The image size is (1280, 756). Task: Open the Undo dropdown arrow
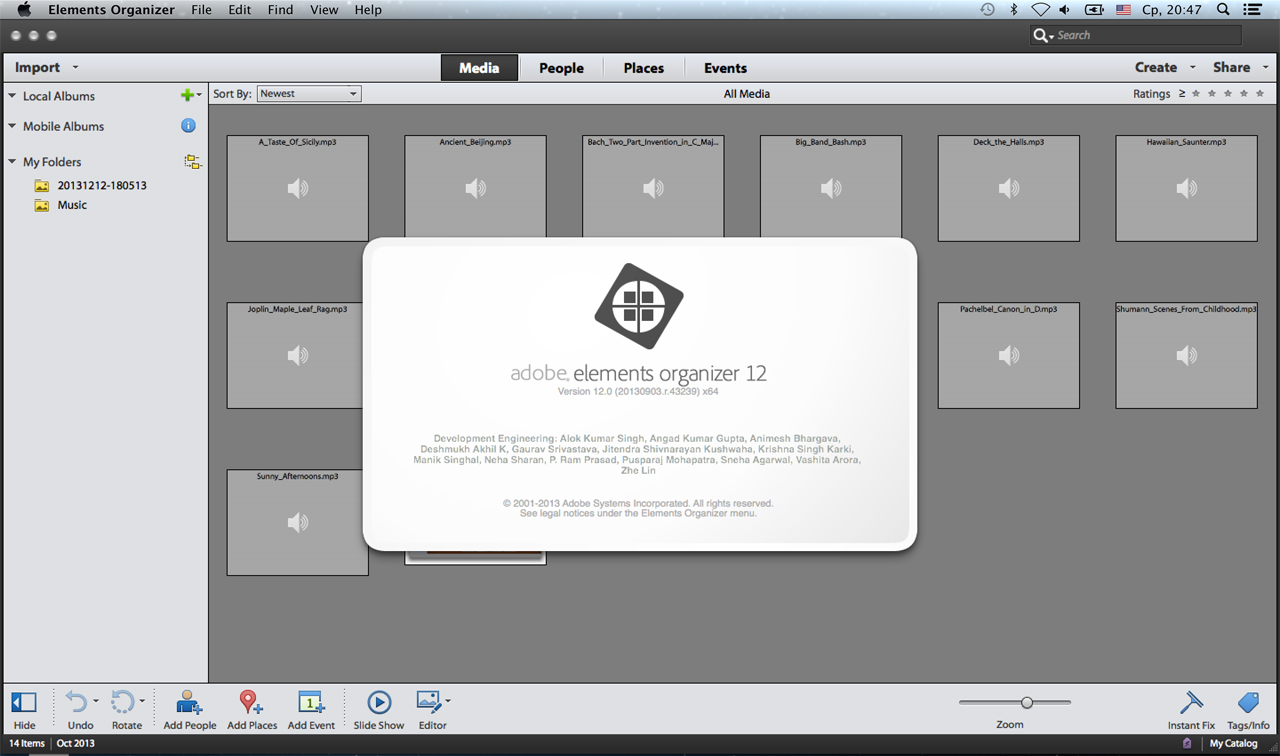coord(96,701)
